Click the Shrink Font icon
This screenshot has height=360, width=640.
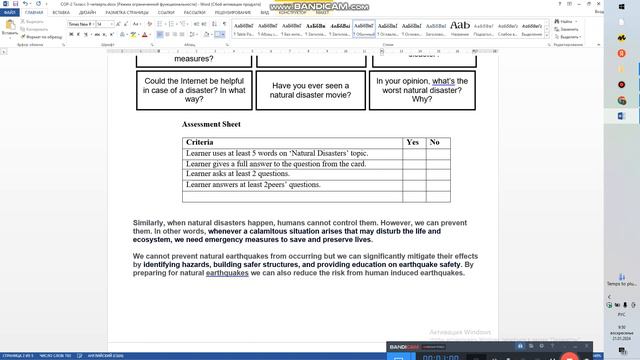point(126,24)
